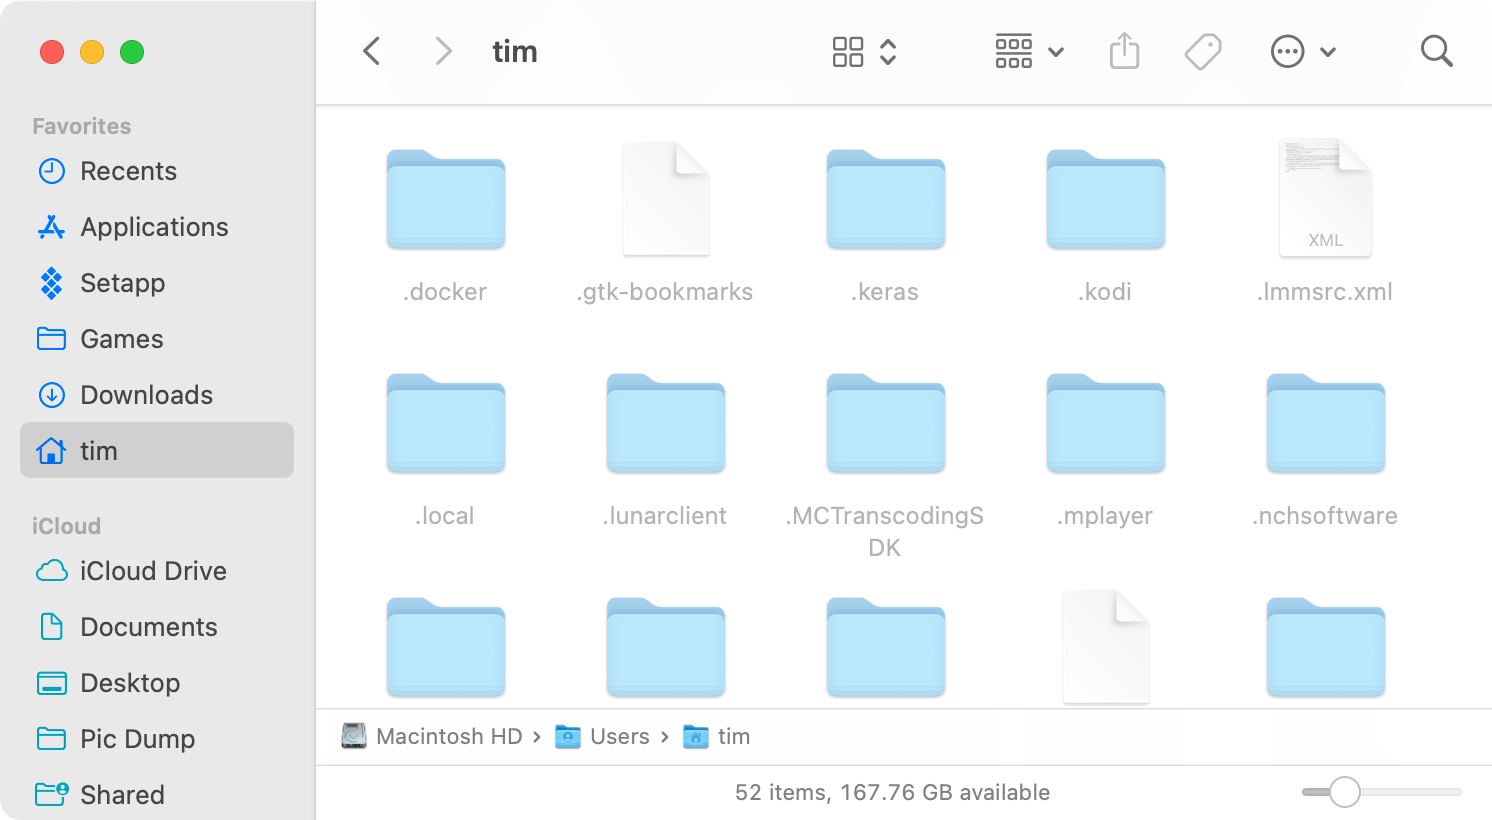
Task: Expand the view options chevron
Action: coord(888,50)
